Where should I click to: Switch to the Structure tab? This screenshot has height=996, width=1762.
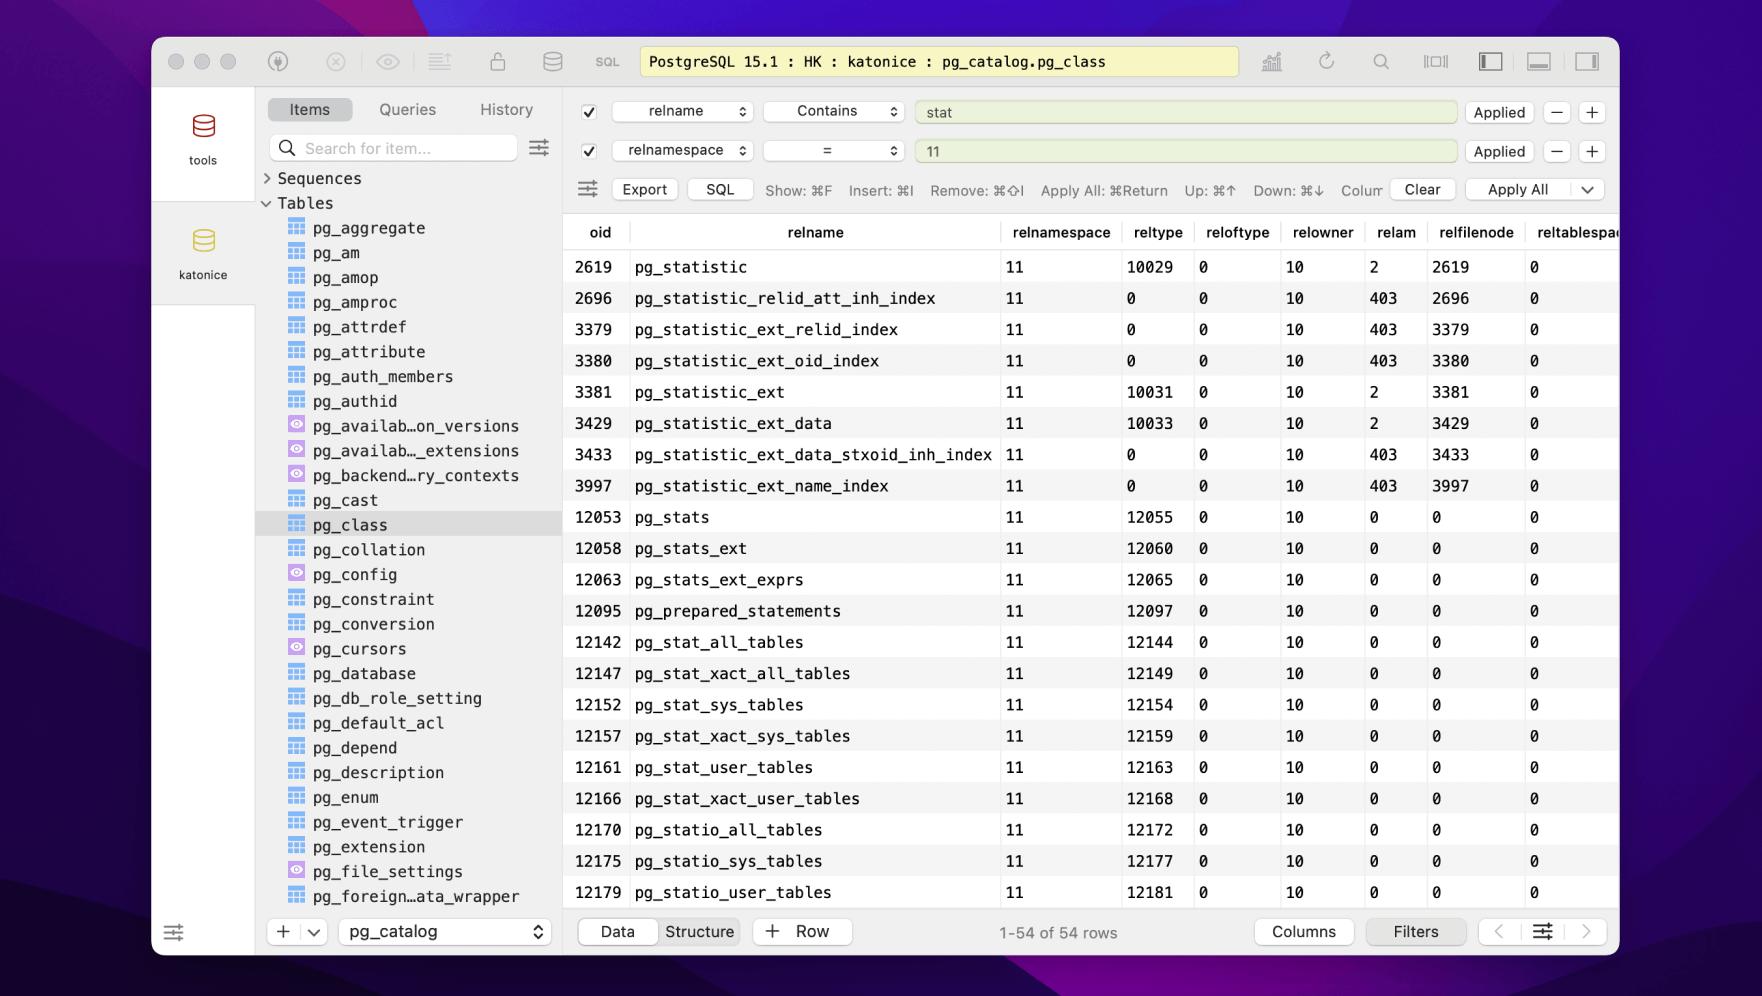pos(699,931)
